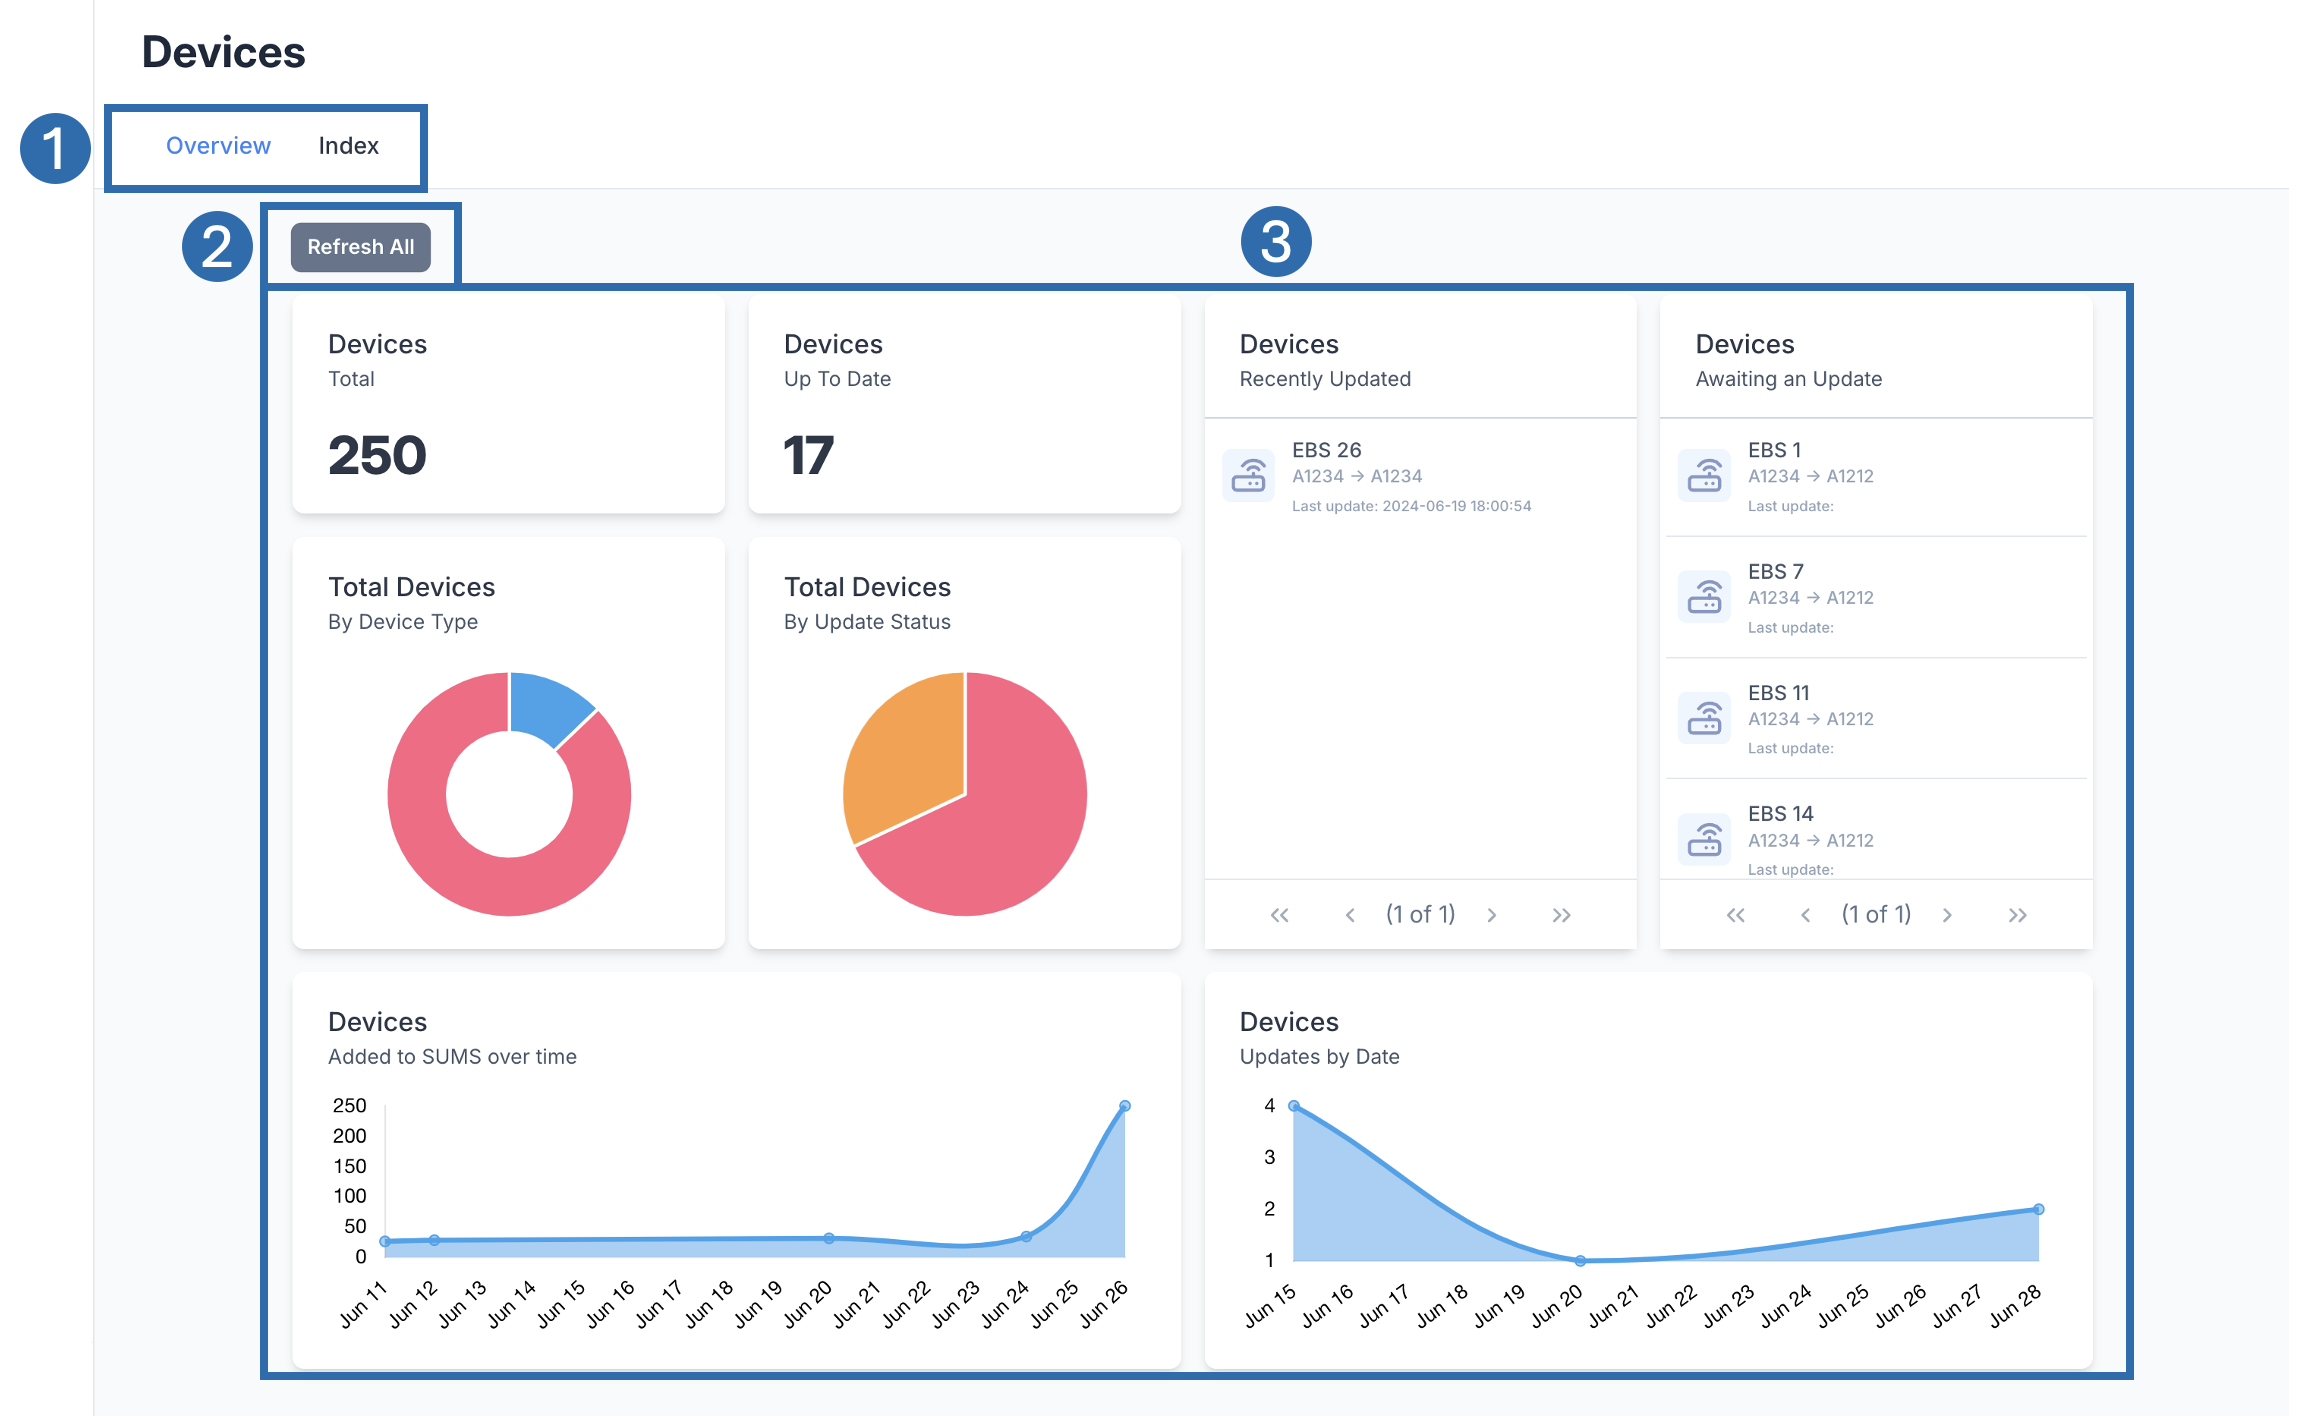The width and height of the screenshot is (2298, 1416).
Task: Click the EBS 14 device icon
Action: coord(1704,839)
